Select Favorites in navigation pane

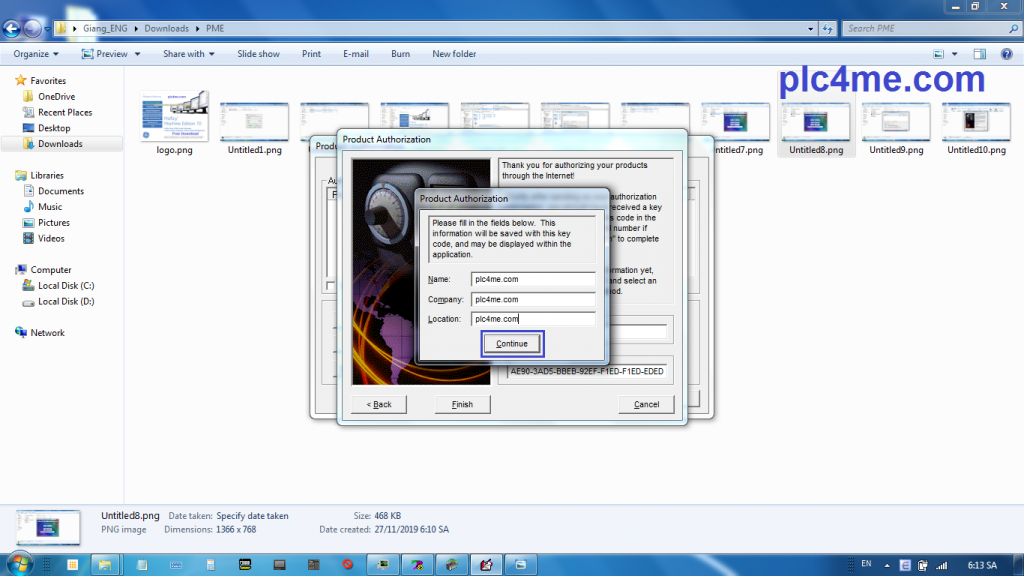click(48, 80)
